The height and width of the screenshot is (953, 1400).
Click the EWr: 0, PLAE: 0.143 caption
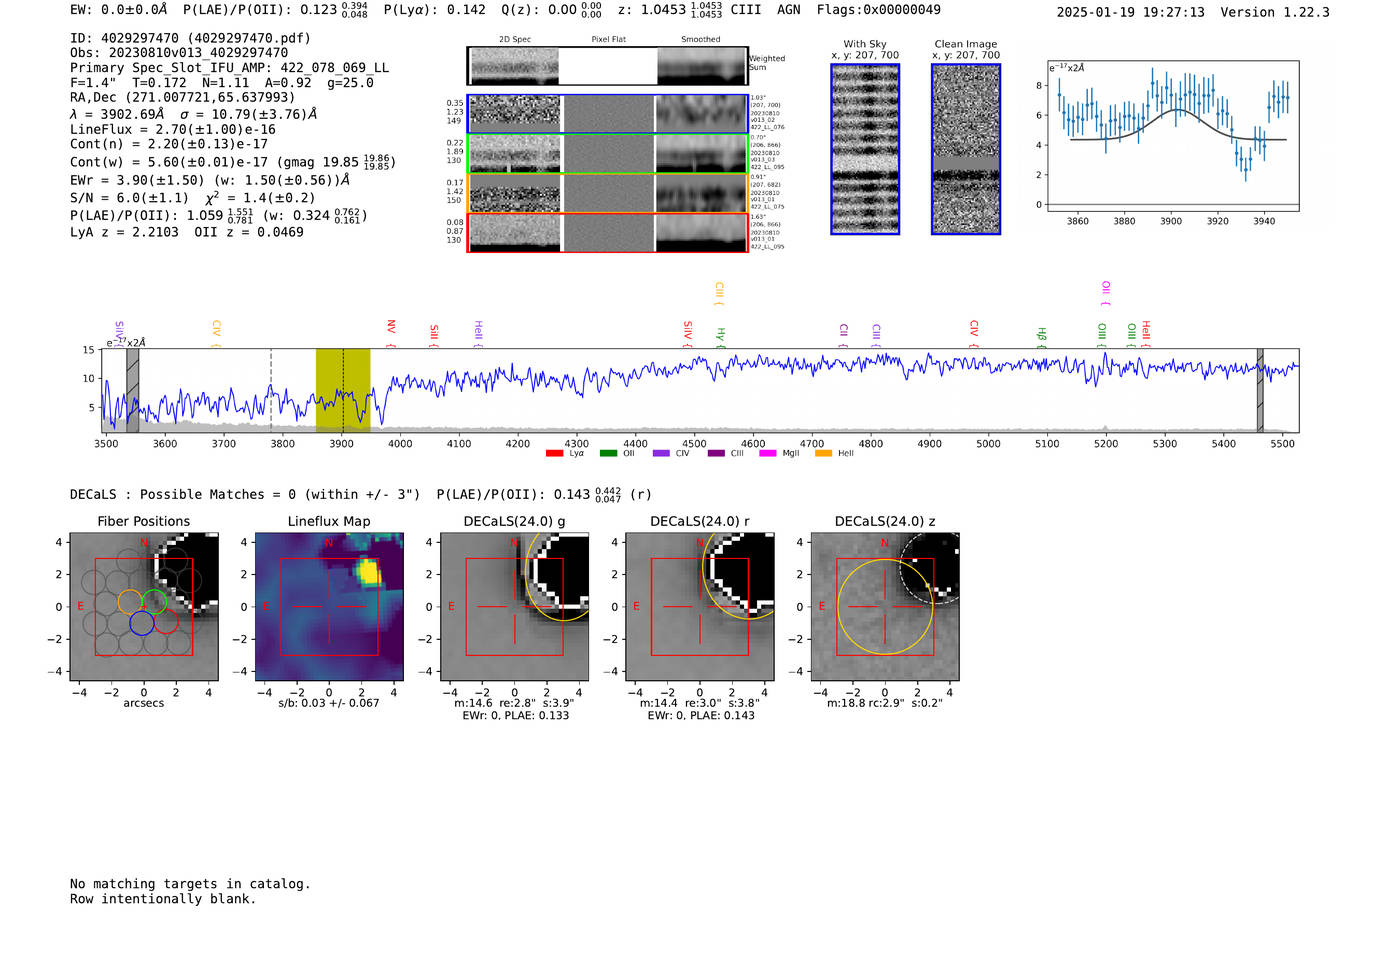click(x=701, y=716)
